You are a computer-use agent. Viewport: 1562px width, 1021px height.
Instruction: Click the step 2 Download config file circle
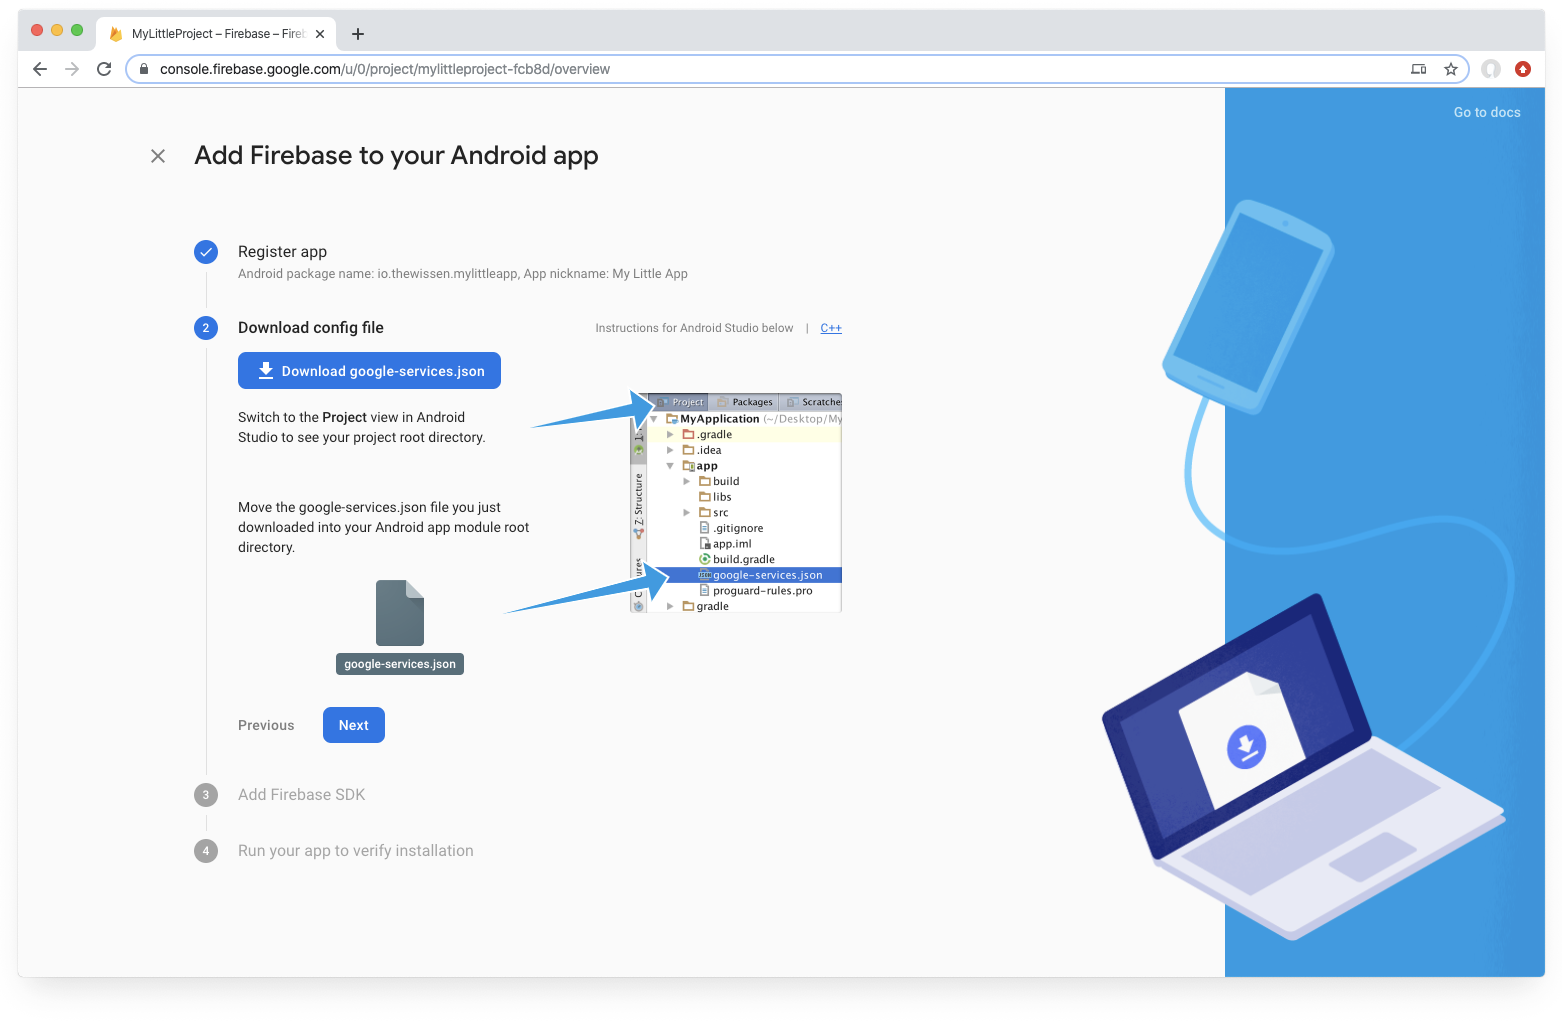click(x=205, y=327)
